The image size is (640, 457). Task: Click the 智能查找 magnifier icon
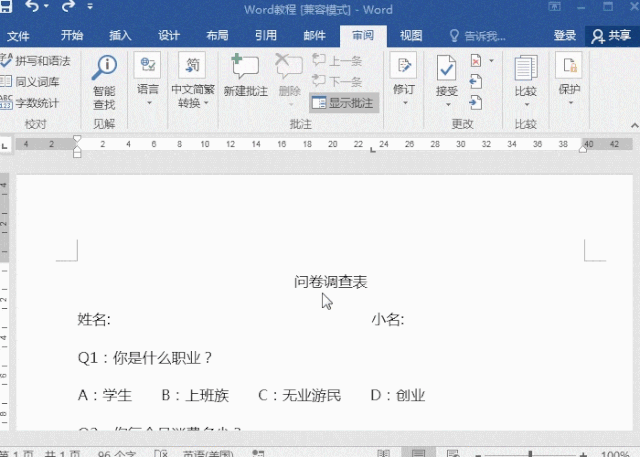click(104, 67)
